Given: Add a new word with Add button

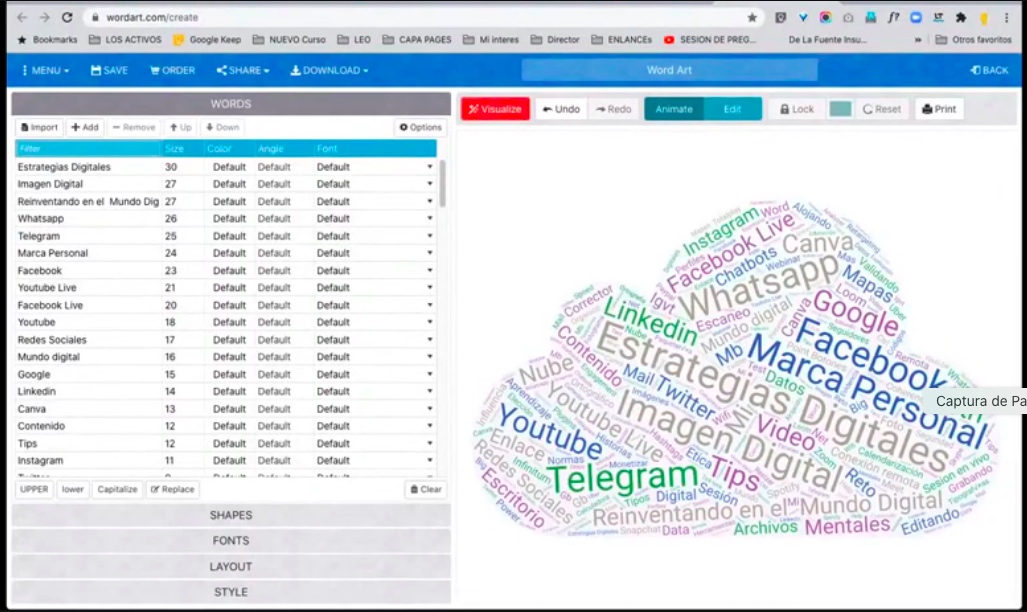Looking at the screenshot, I should pos(85,127).
